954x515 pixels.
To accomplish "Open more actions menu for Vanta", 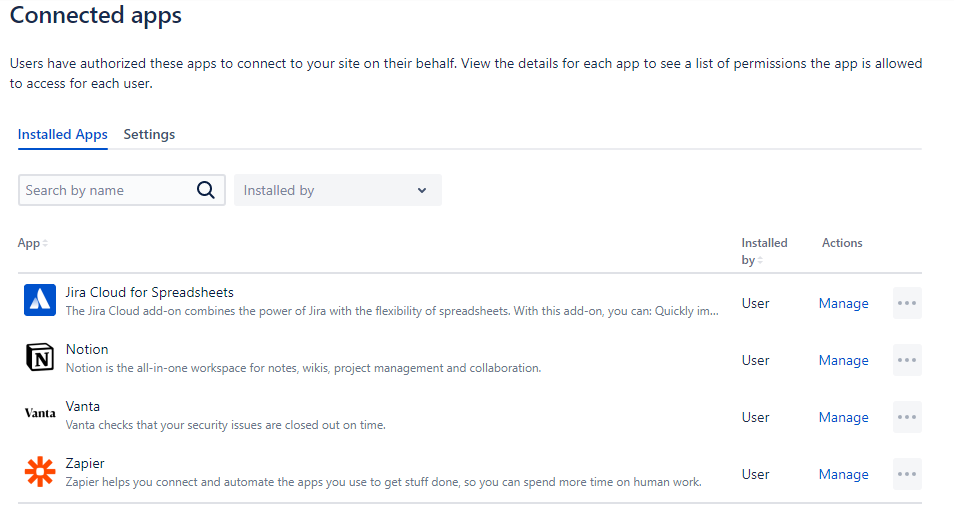I will [907, 417].
